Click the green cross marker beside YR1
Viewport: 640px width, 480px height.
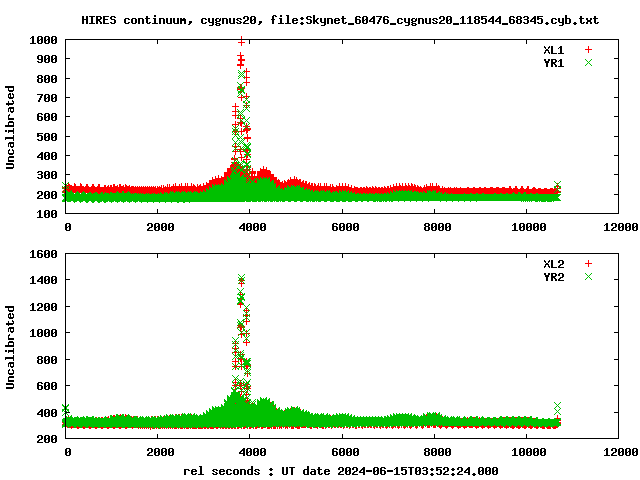[588, 63]
